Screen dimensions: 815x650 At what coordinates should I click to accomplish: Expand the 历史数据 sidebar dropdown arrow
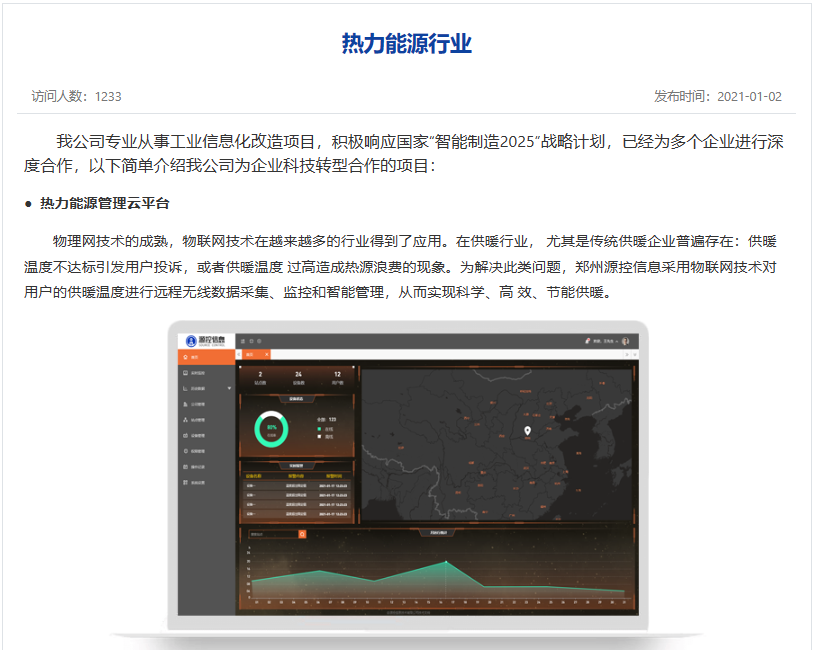coord(229,388)
